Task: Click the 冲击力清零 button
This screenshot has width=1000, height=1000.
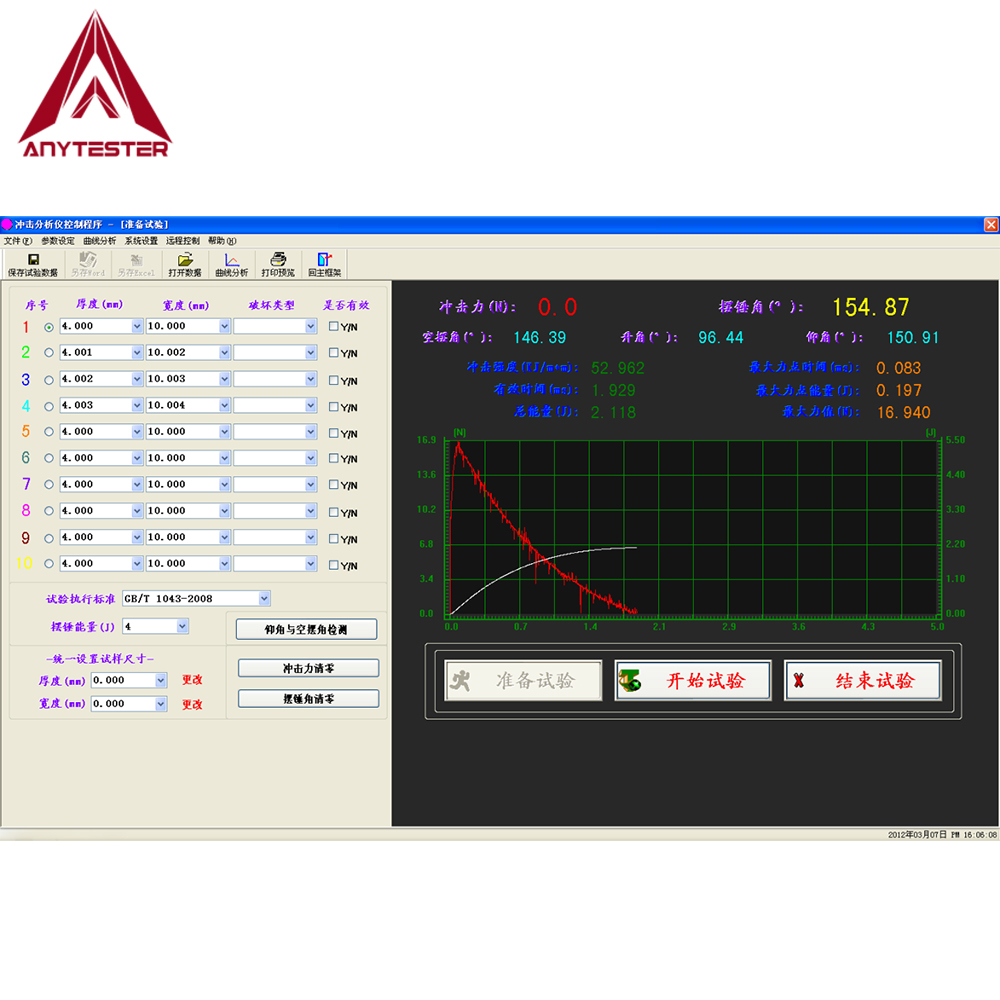Action: click(309, 668)
